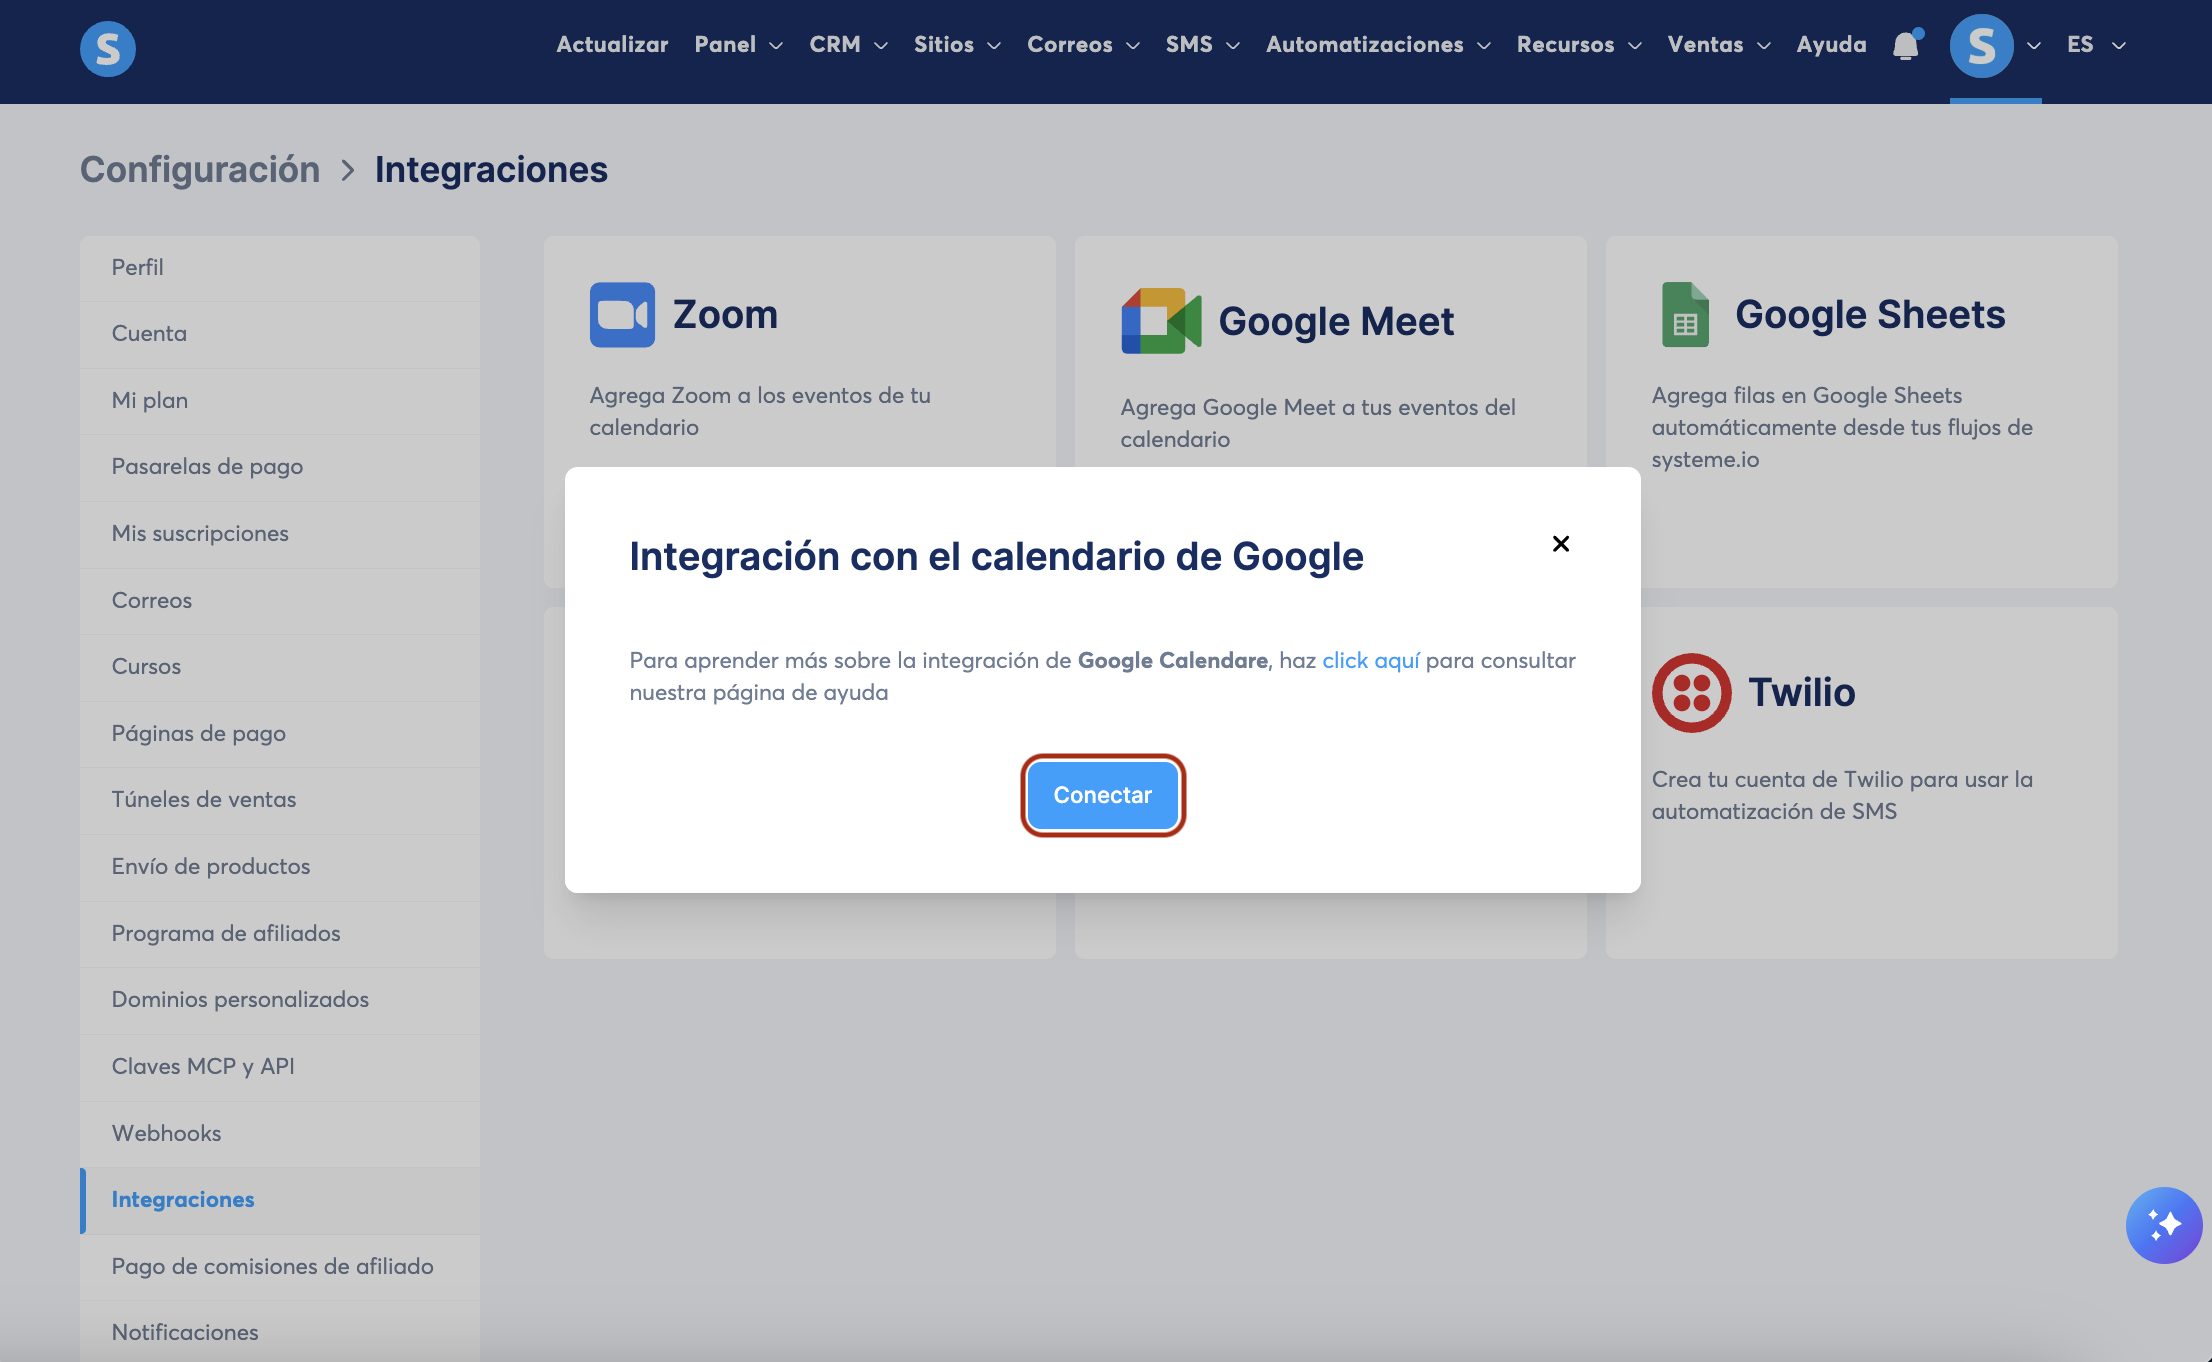
Task: Click the Google Meet logo icon
Action: [1161, 321]
